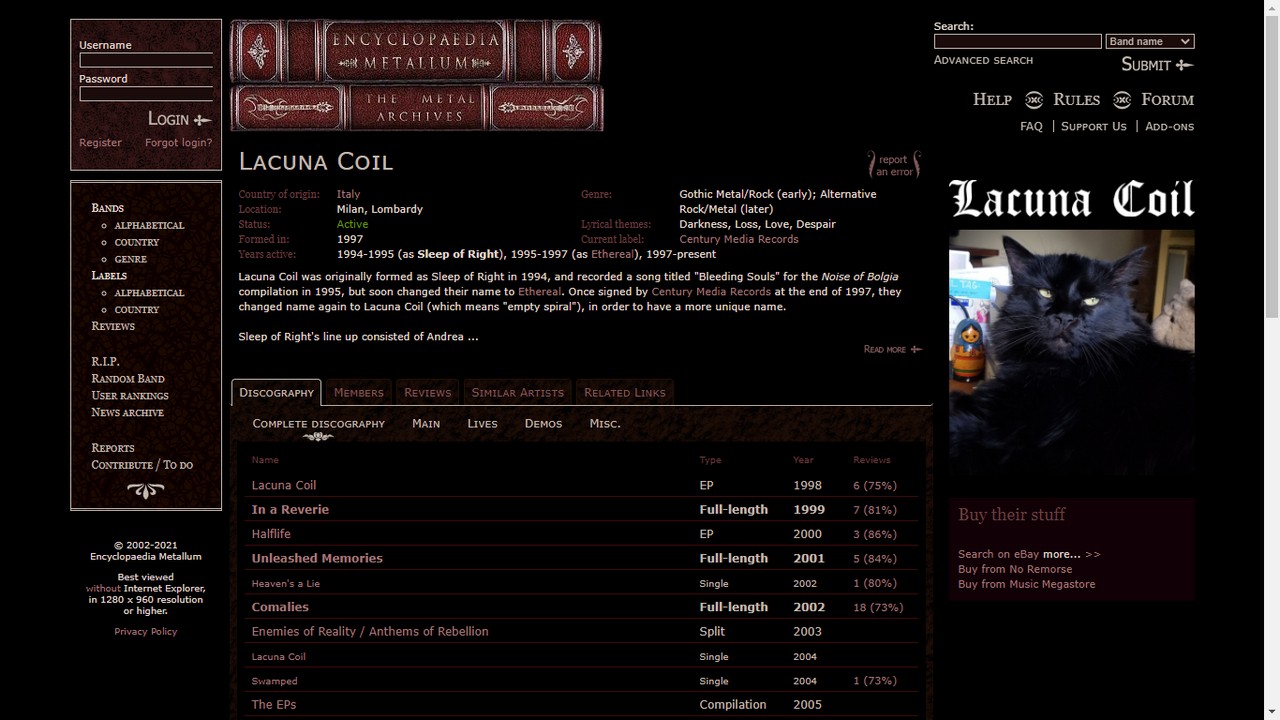
Task: Open the Band name search type dropdown
Action: point(1150,42)
